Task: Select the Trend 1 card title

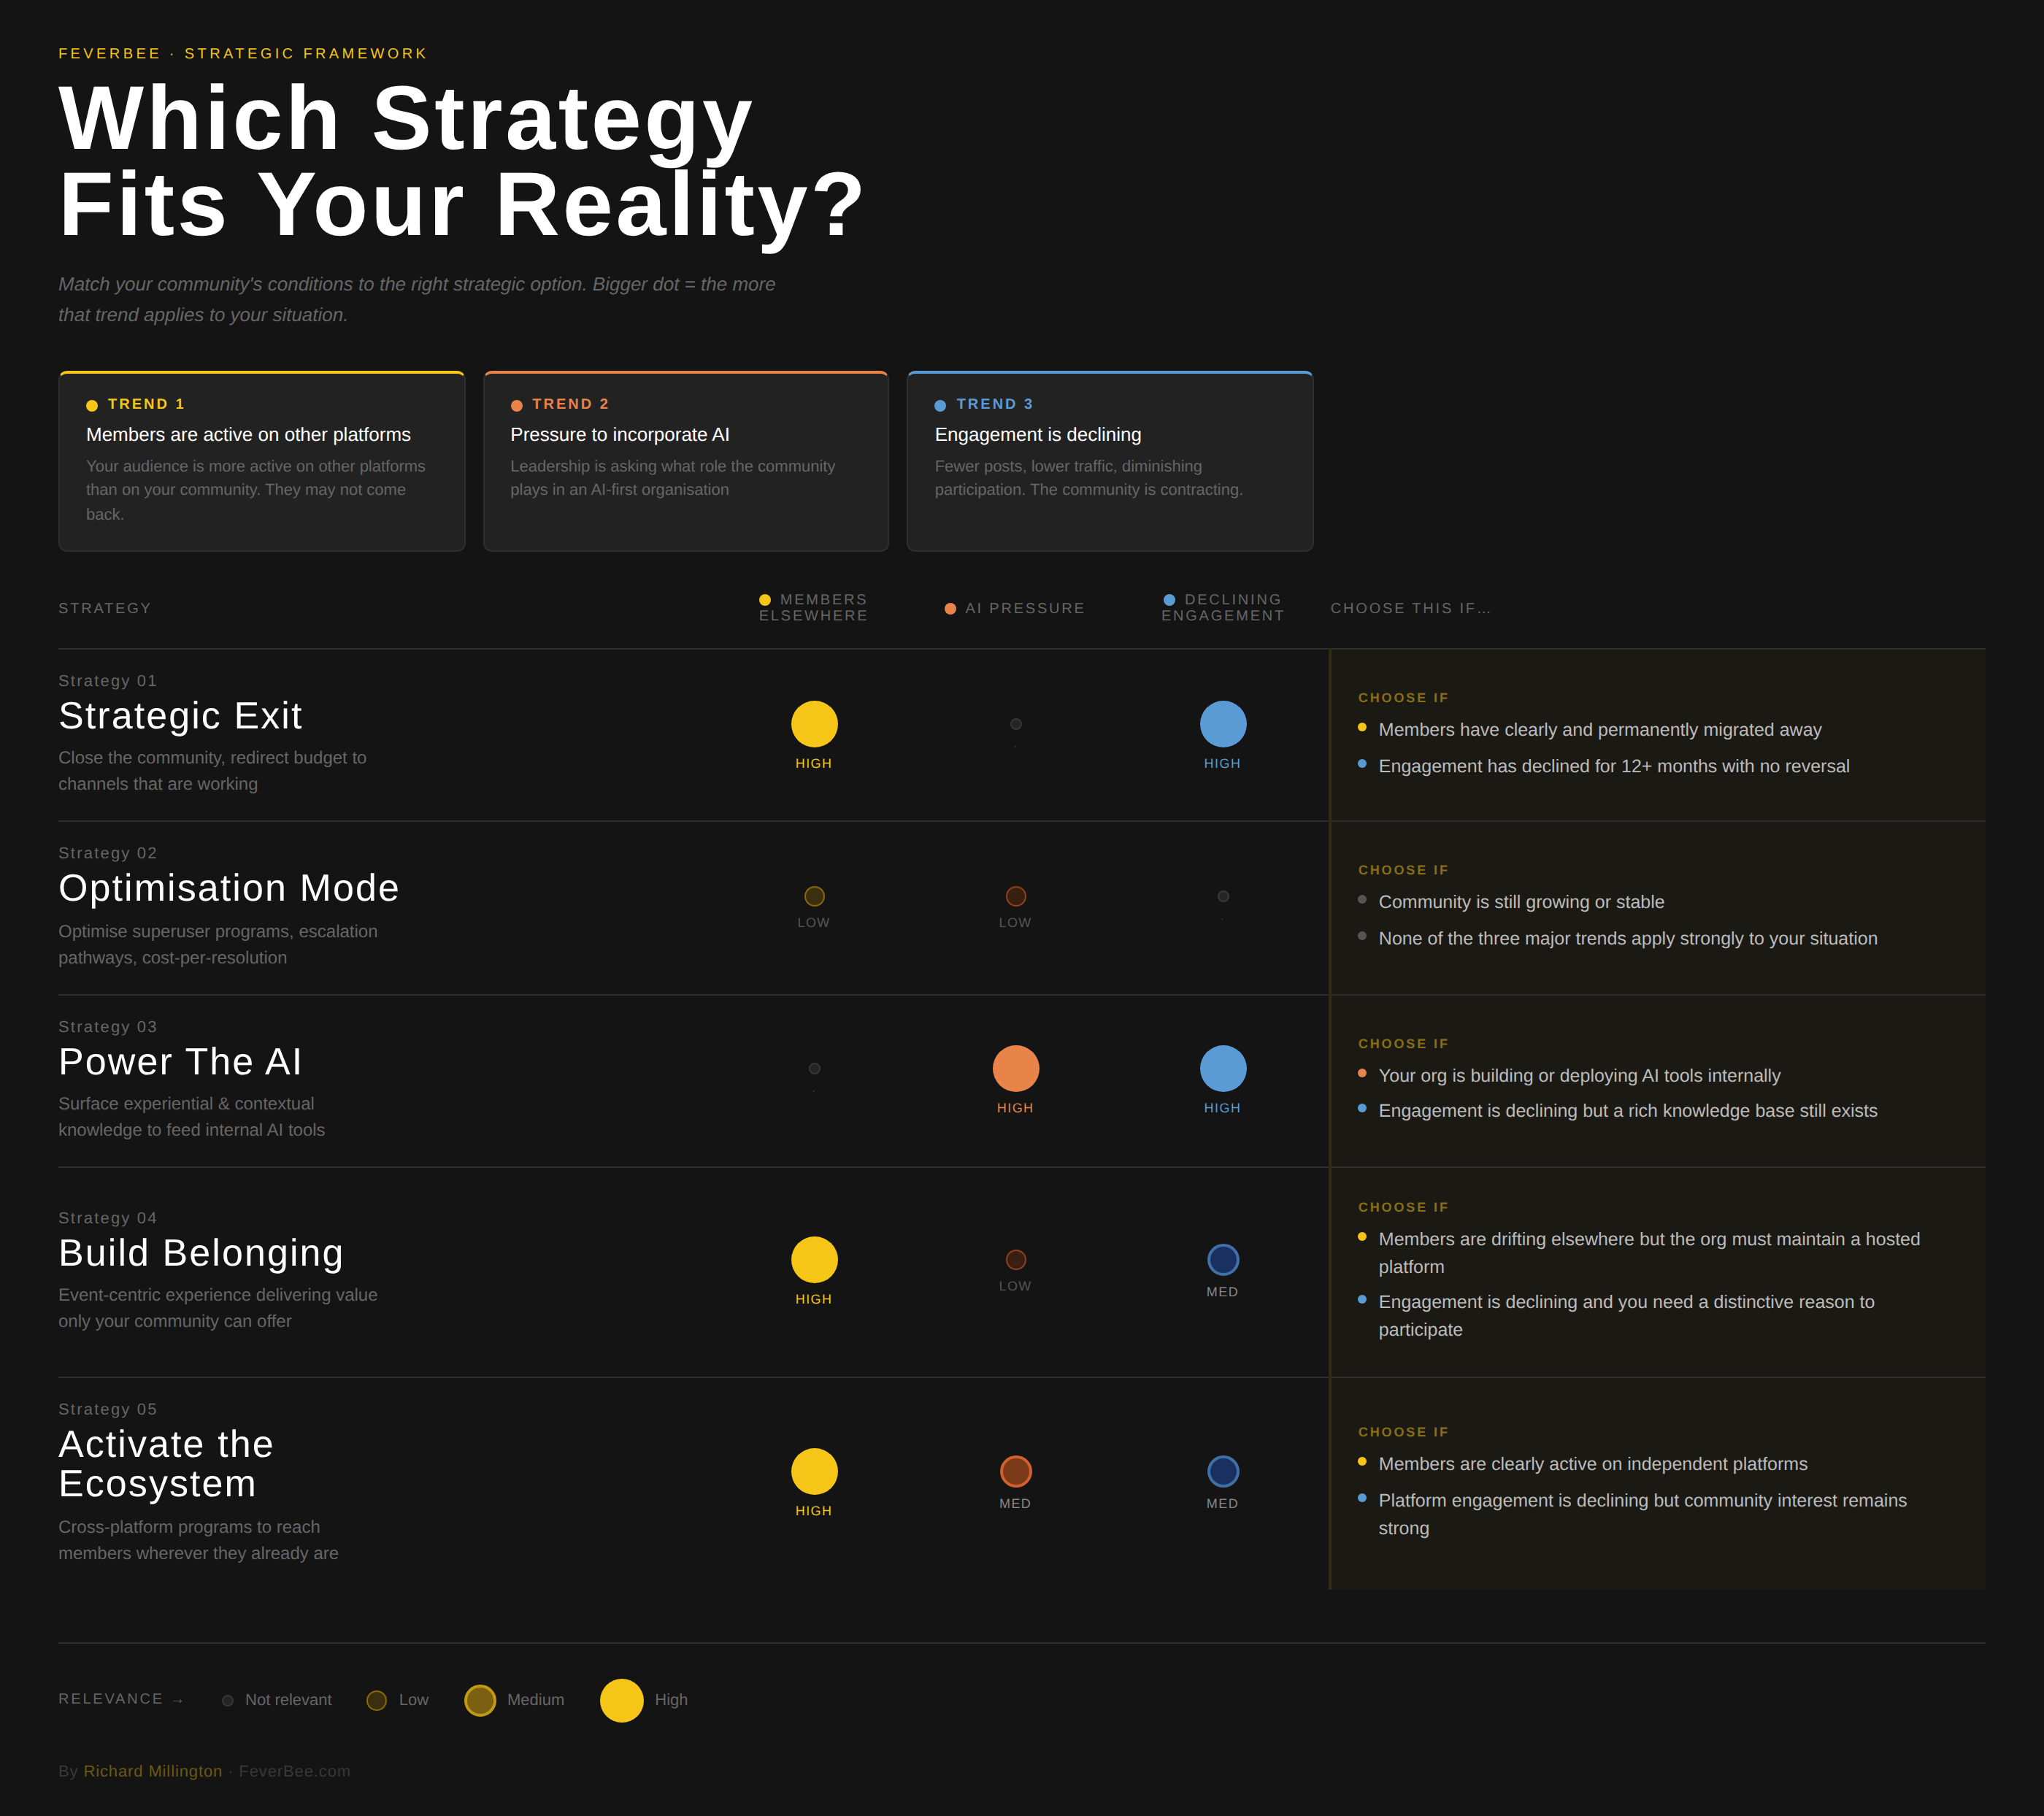Action: [248, 435]
